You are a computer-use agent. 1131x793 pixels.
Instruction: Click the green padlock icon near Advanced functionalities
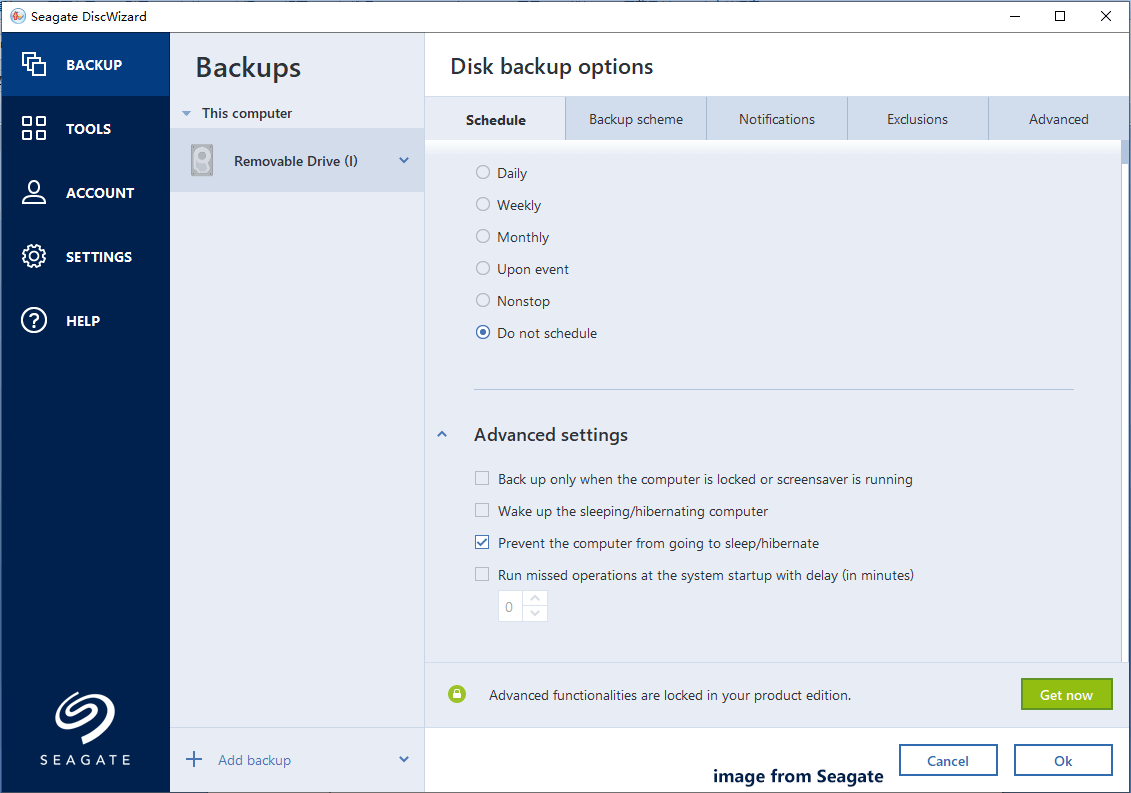(457, 693)
